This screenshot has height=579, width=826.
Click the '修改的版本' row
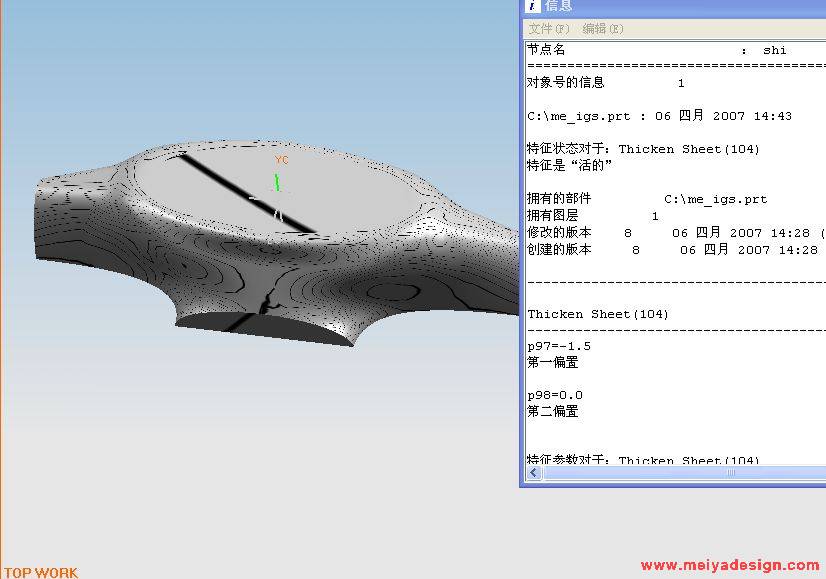[676, 232]
